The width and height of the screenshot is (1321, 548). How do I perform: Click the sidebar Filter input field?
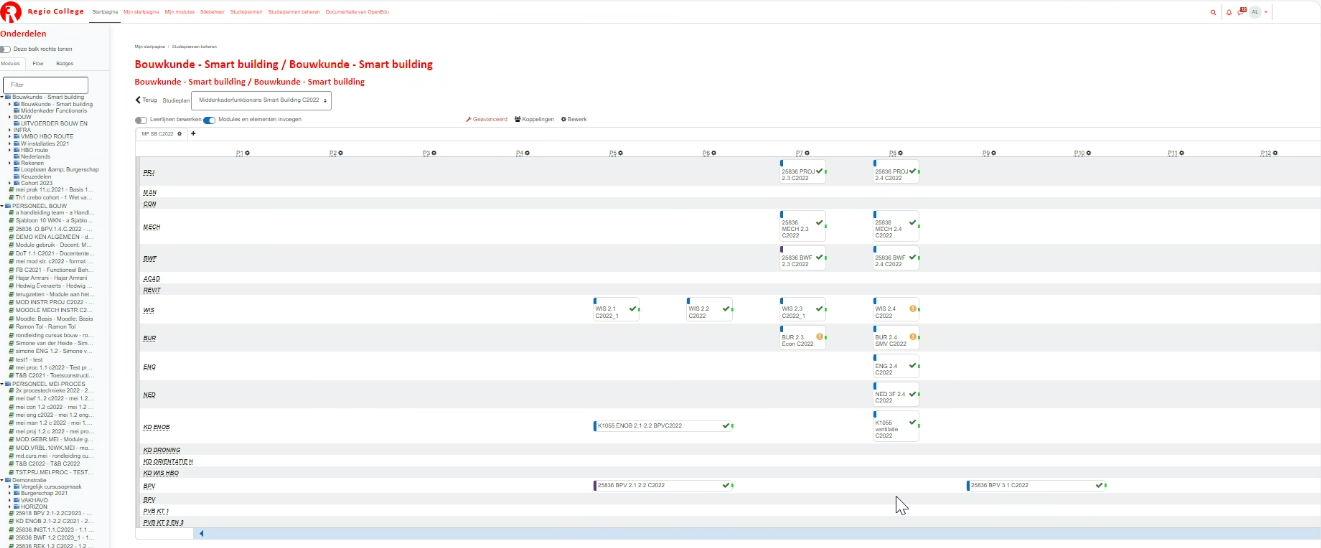tap(46, 85)
